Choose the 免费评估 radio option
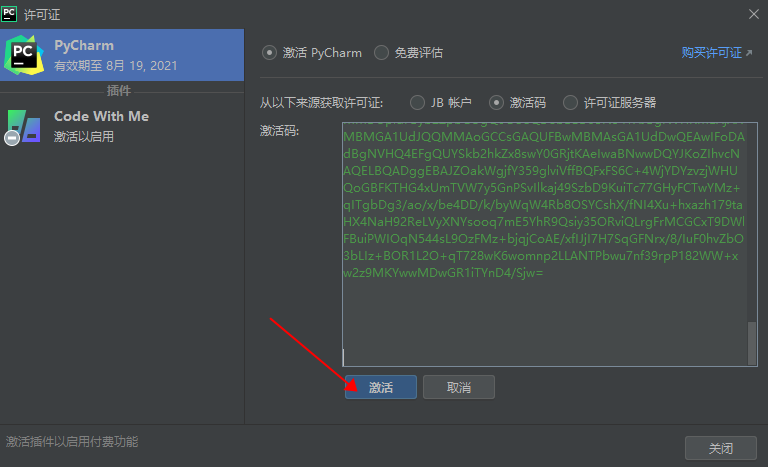The height and width of the screenshot is (467, 768). click(x=382, y=53)
